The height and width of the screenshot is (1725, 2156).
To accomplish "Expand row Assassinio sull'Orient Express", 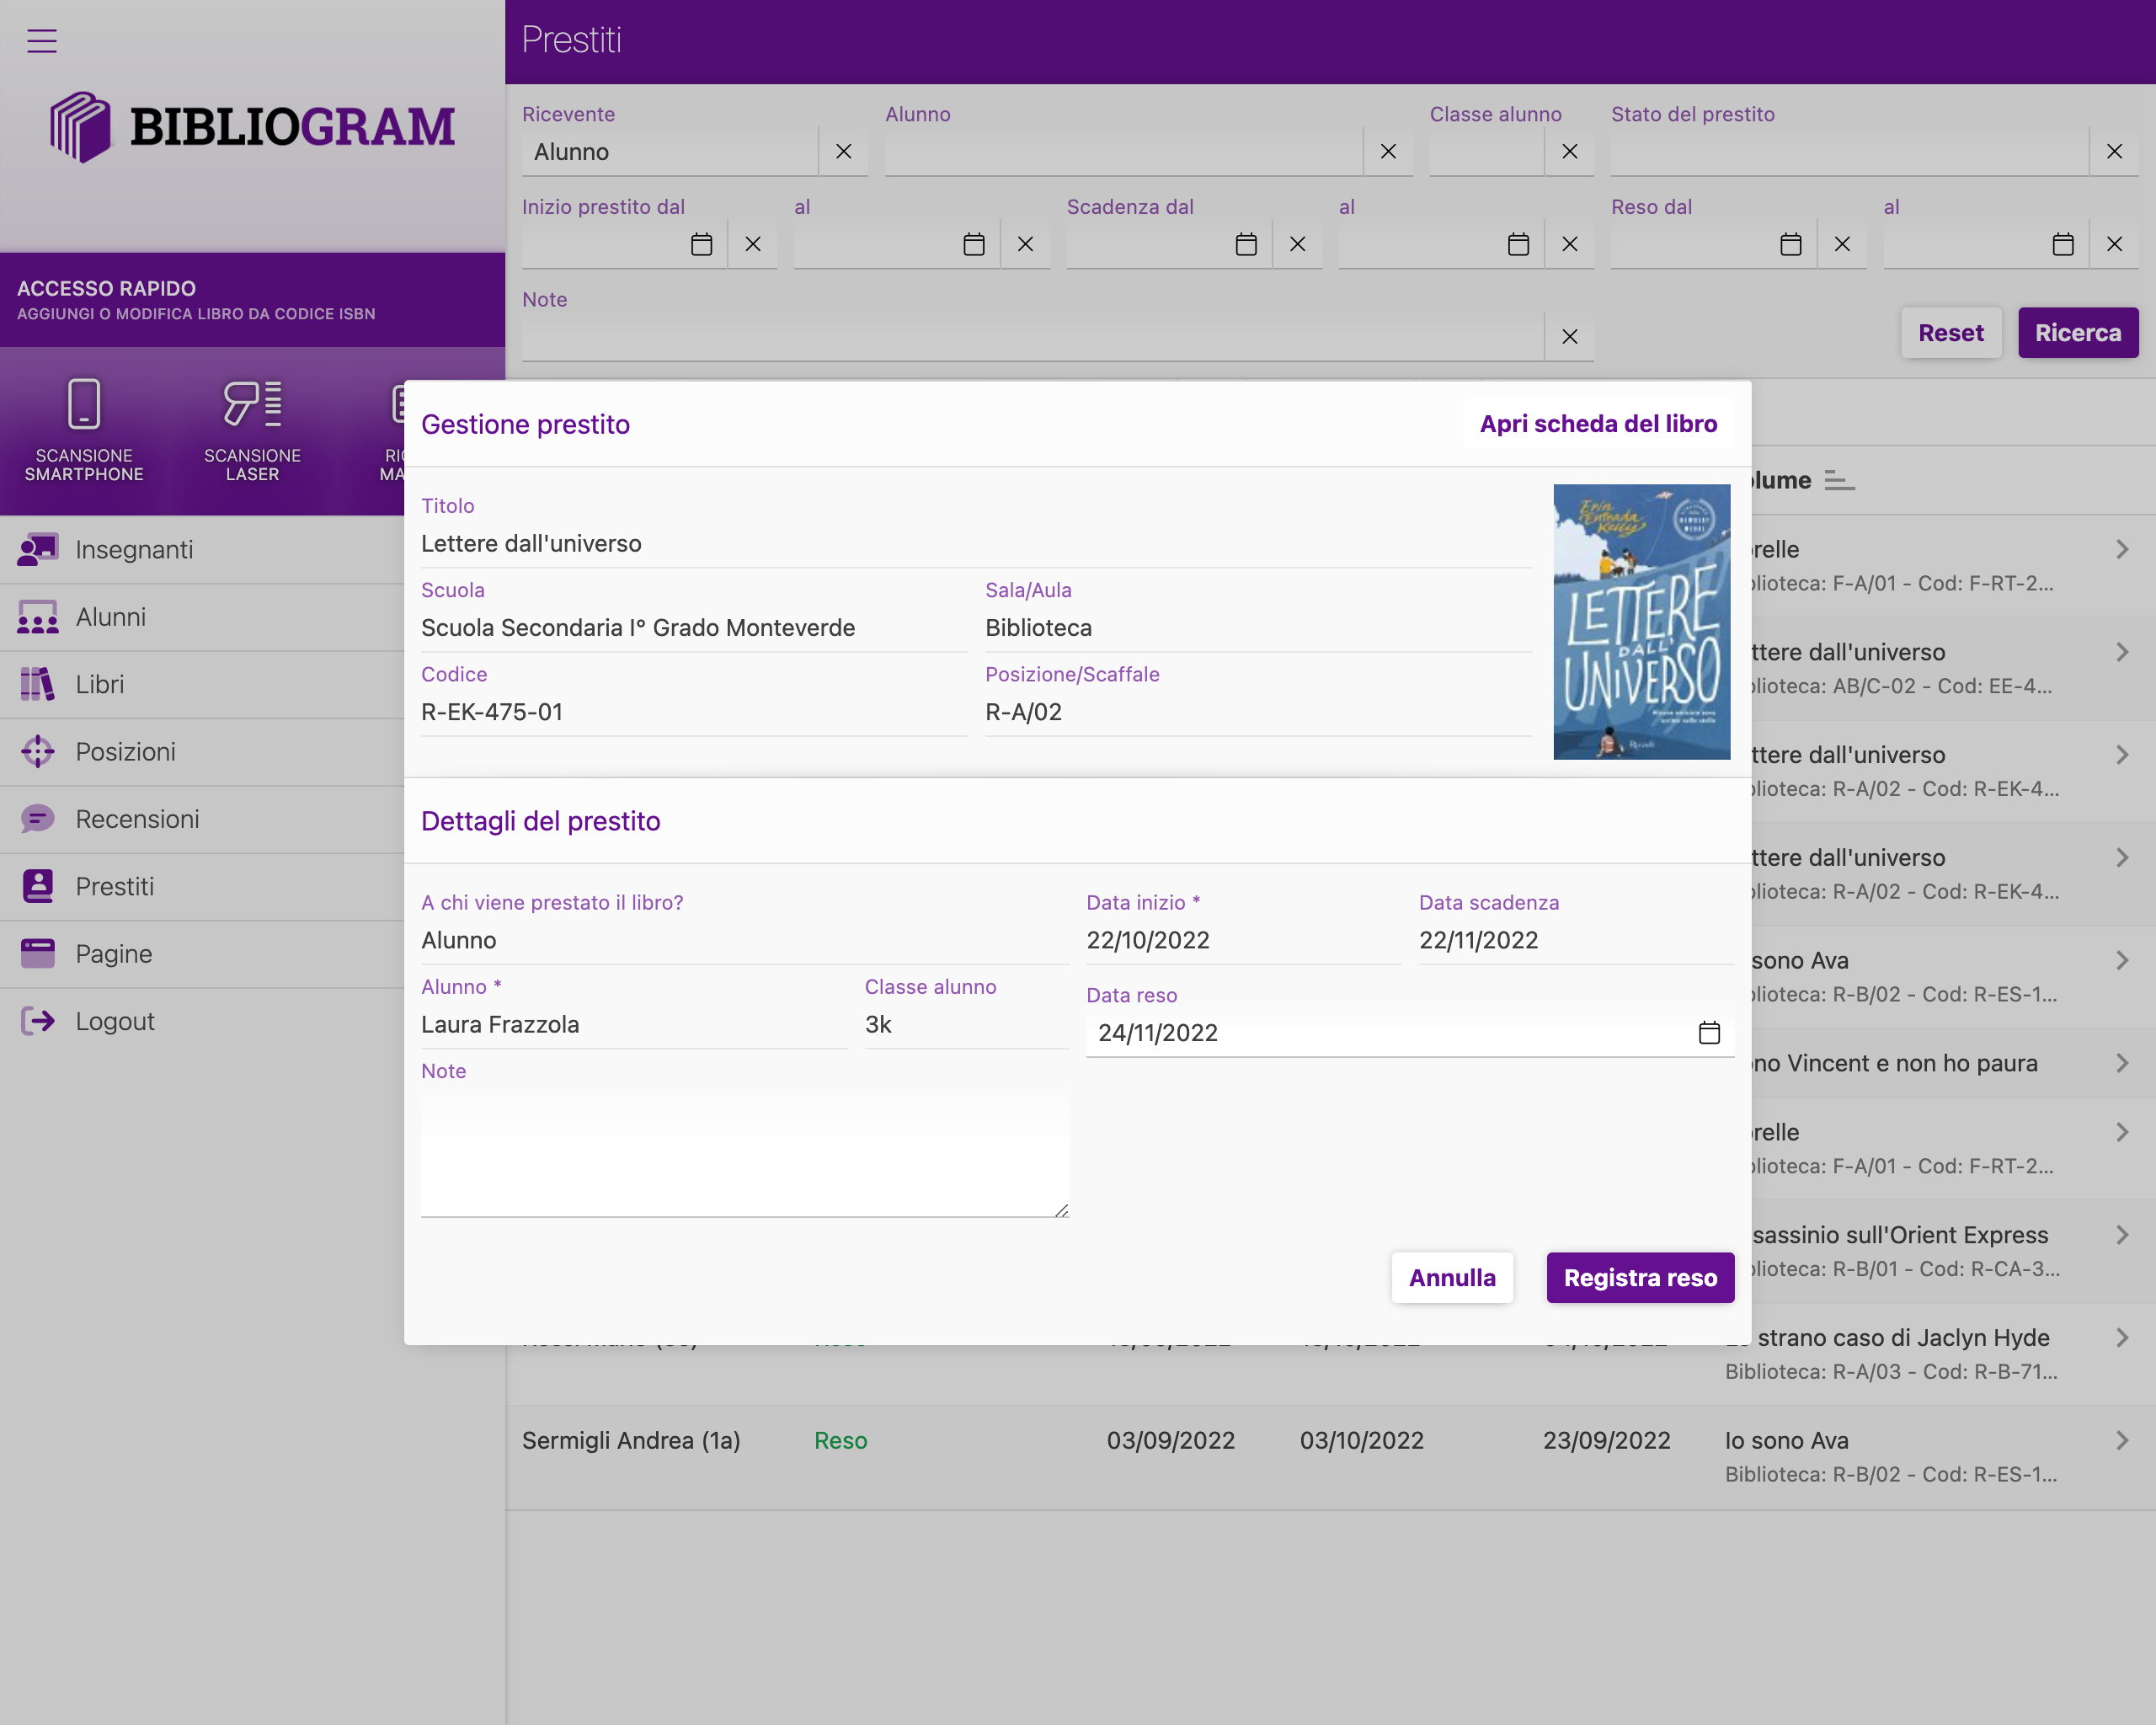I will (2122, 1236).
